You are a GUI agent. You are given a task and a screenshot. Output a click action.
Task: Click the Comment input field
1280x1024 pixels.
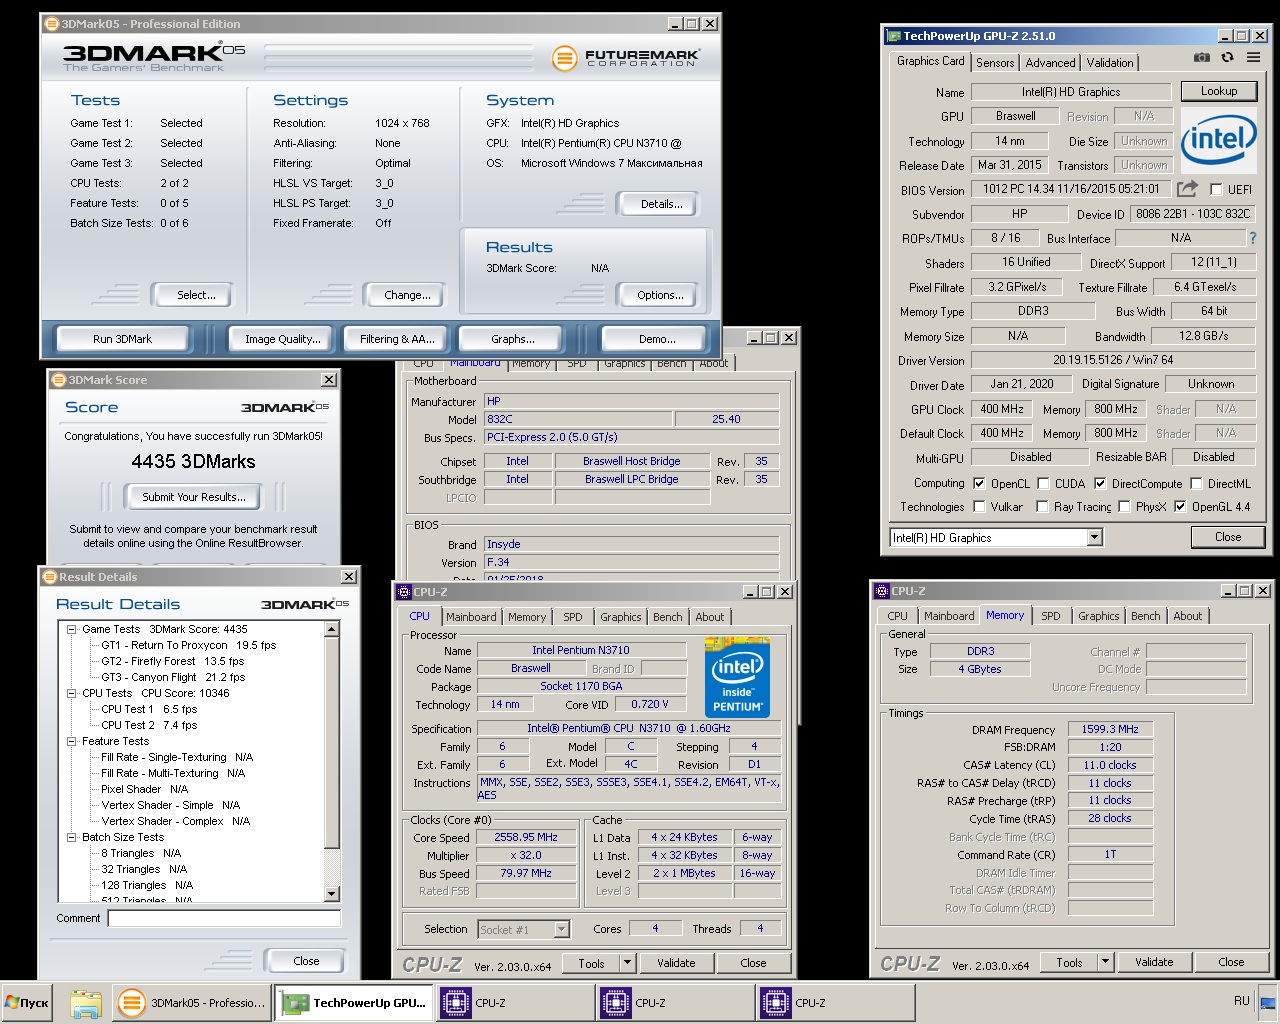click(224, 918)
